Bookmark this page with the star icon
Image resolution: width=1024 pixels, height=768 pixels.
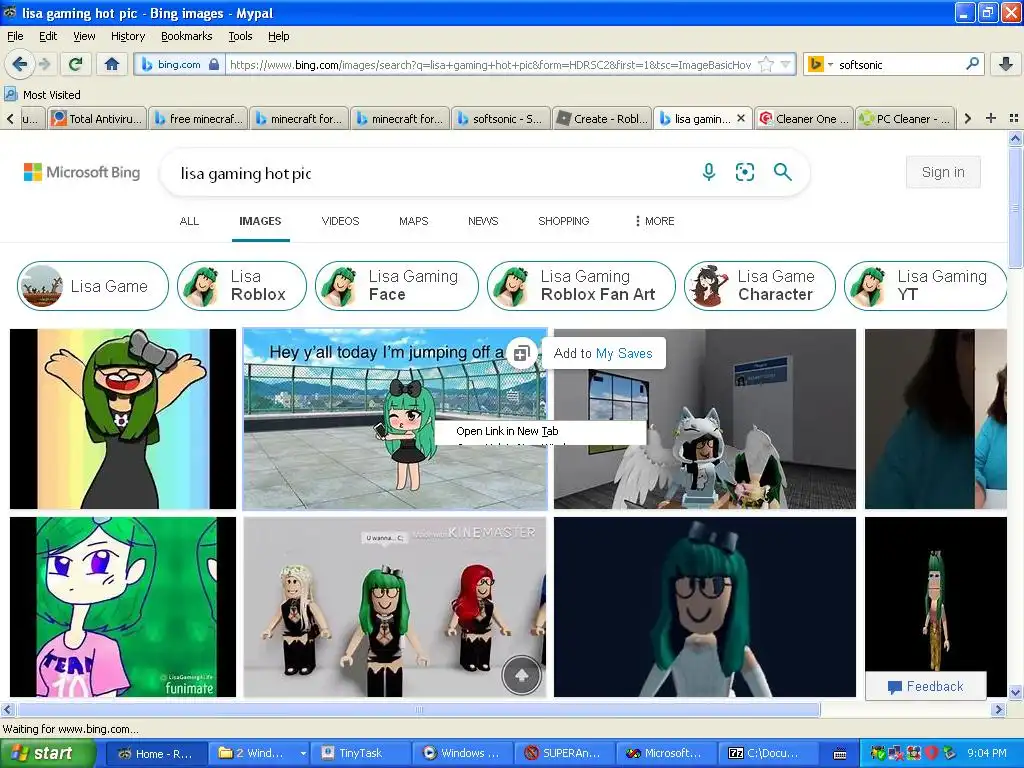point(766,65)
